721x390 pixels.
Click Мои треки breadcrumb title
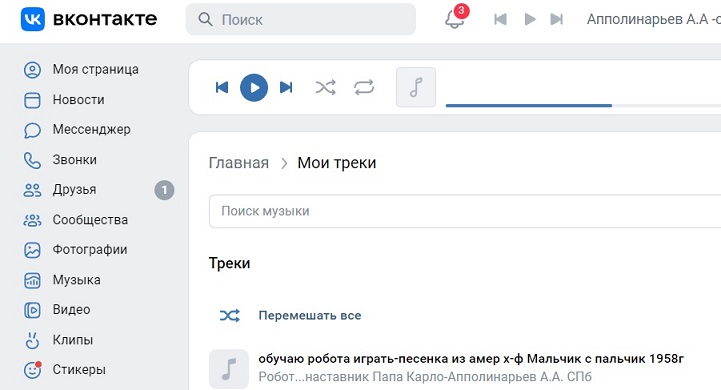pyautogui.click(x=337, y=163)
